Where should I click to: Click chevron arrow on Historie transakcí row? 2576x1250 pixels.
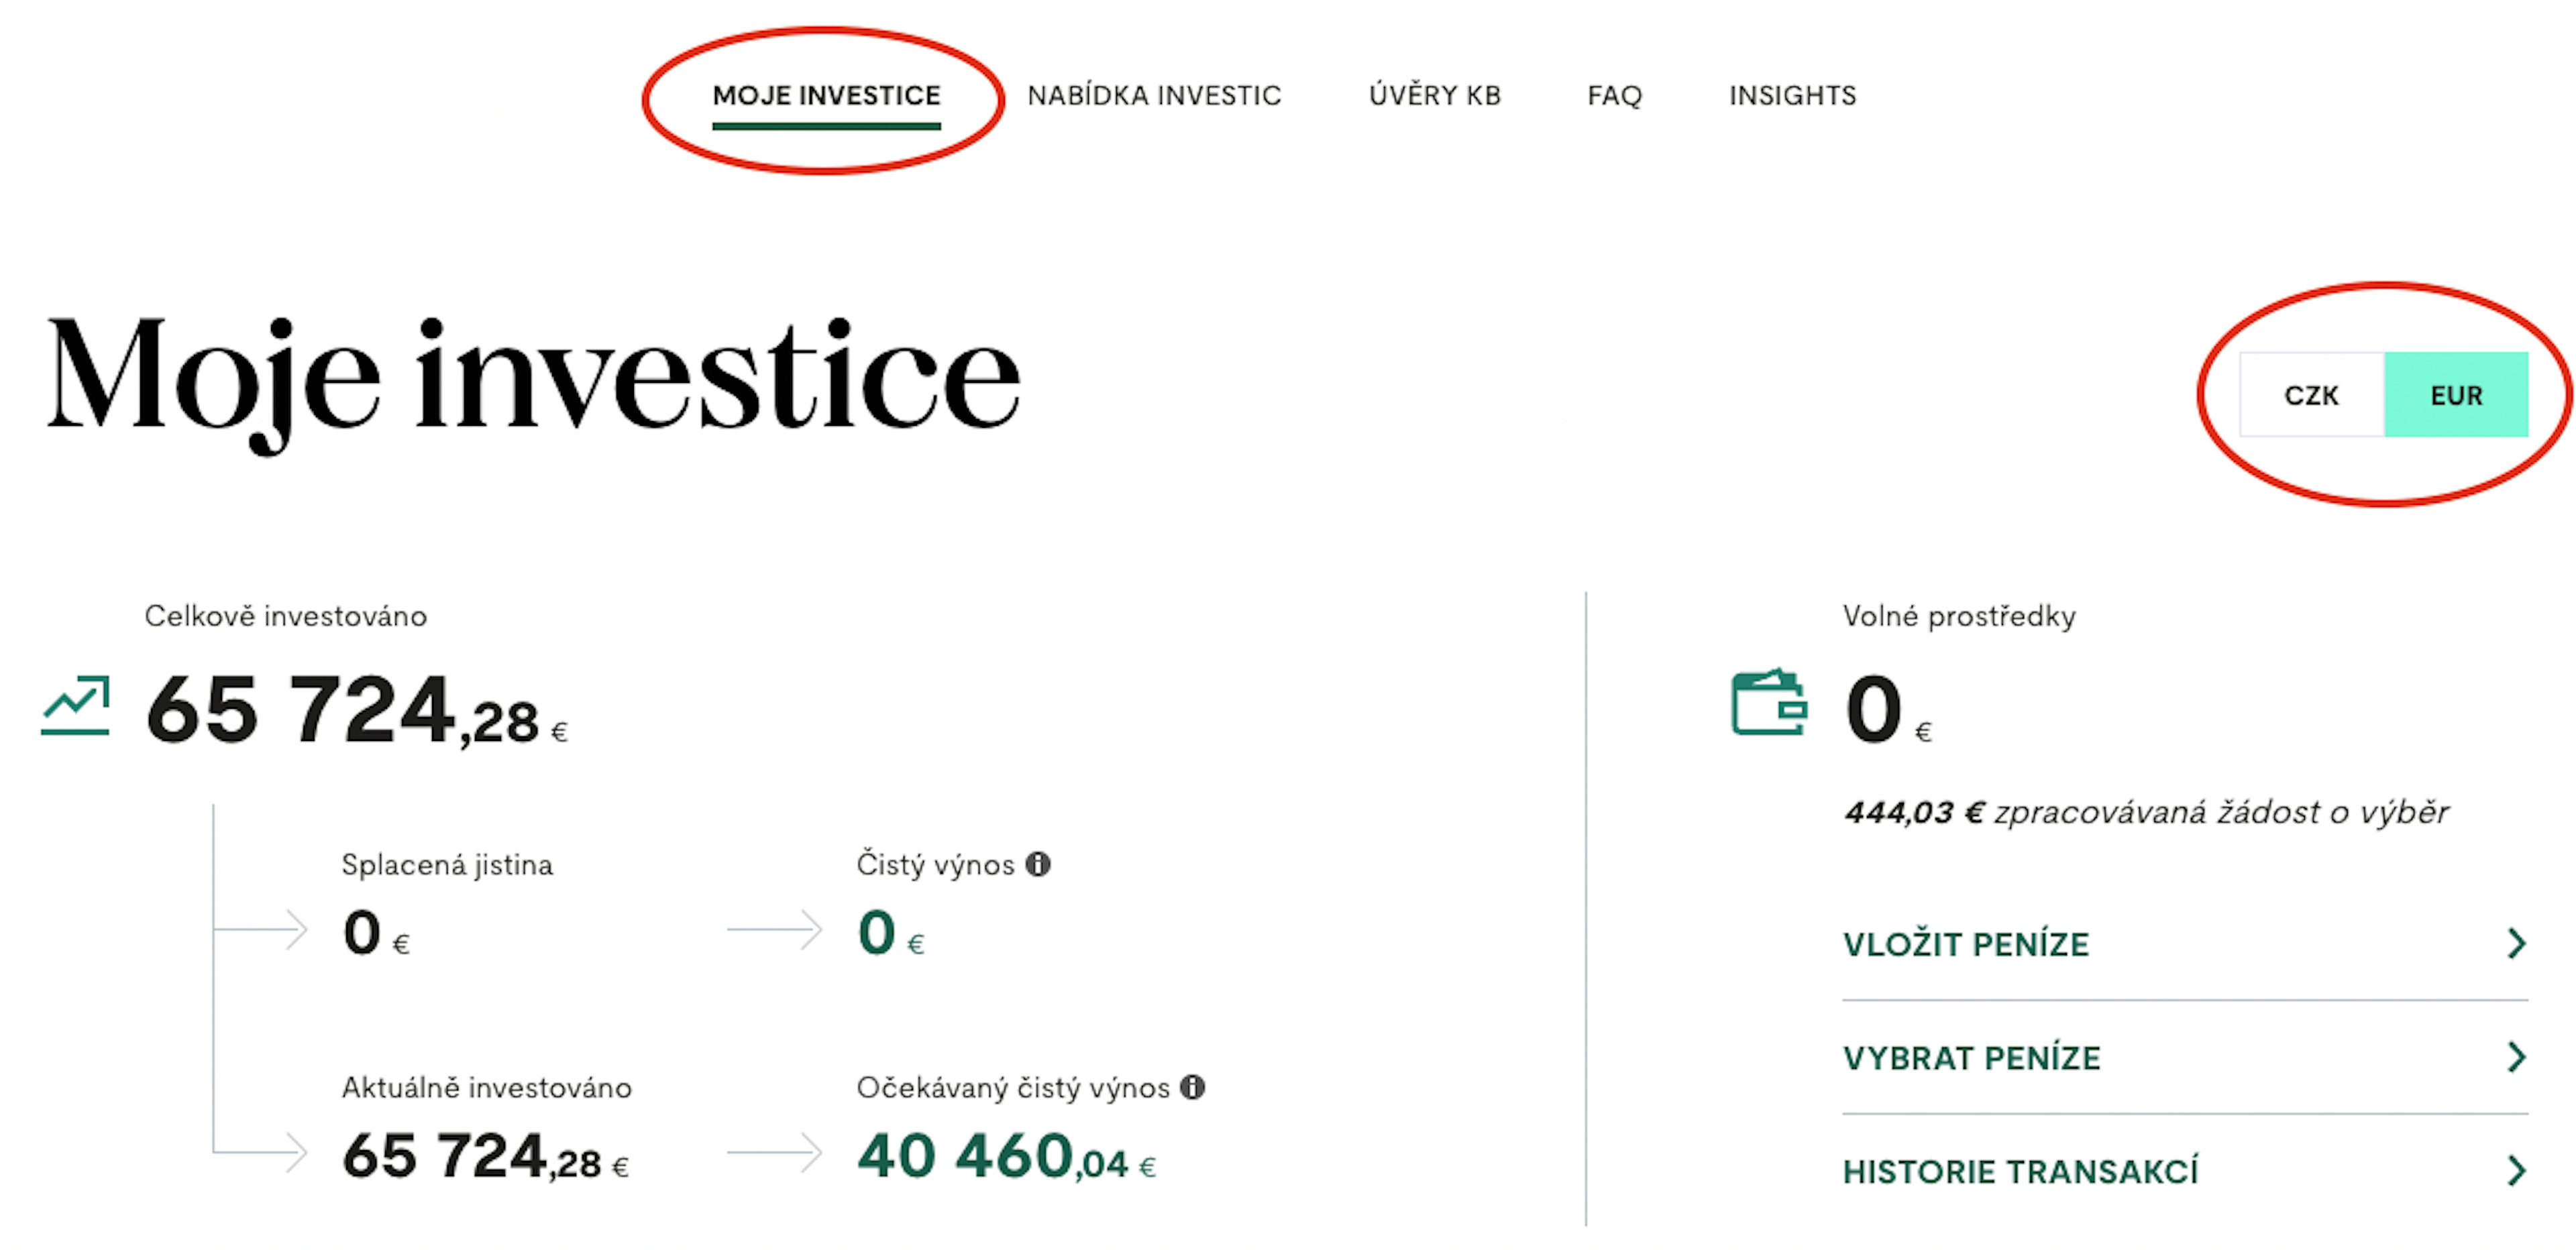tap(2517, 1171)
